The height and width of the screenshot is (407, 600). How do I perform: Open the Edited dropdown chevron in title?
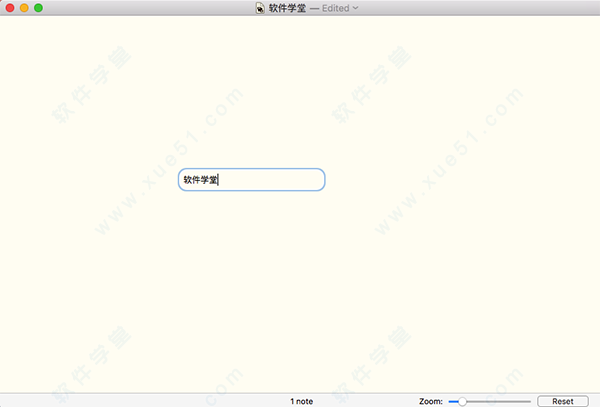pyautogui.click(x=355, y=8)
